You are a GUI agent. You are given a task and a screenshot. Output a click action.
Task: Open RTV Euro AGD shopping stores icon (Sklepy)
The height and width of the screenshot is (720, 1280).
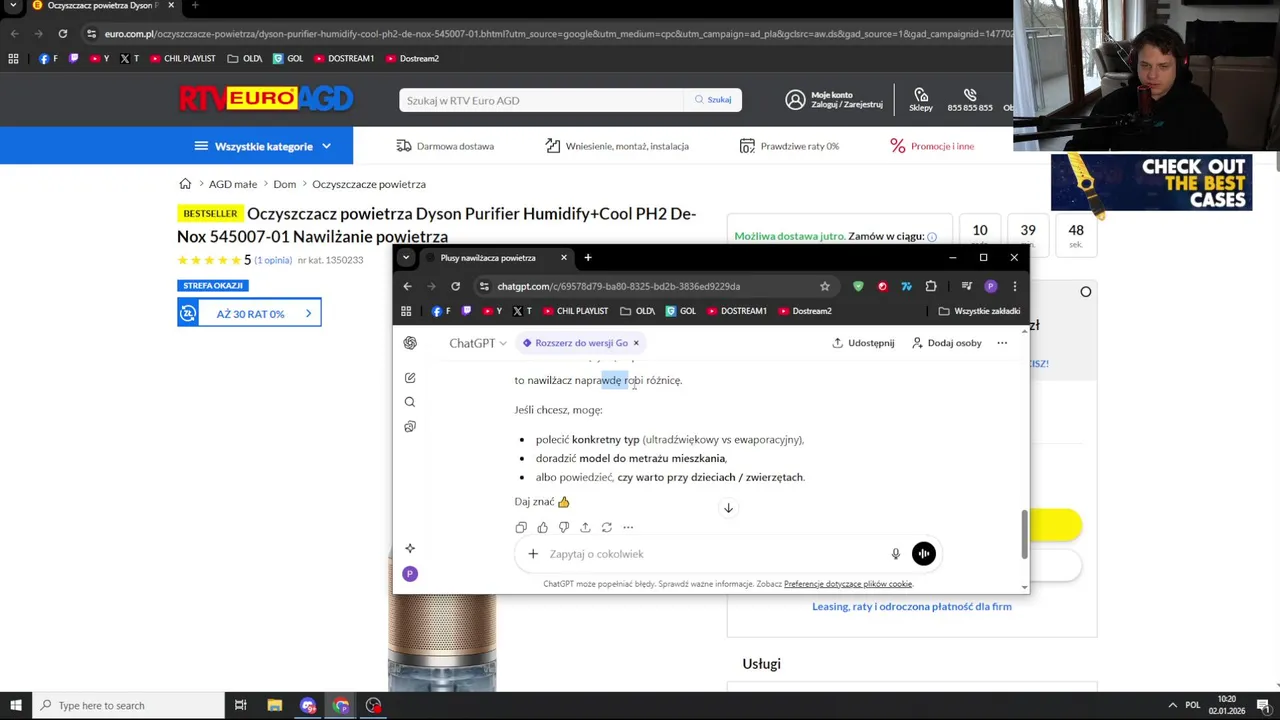[x=921, y=100]
